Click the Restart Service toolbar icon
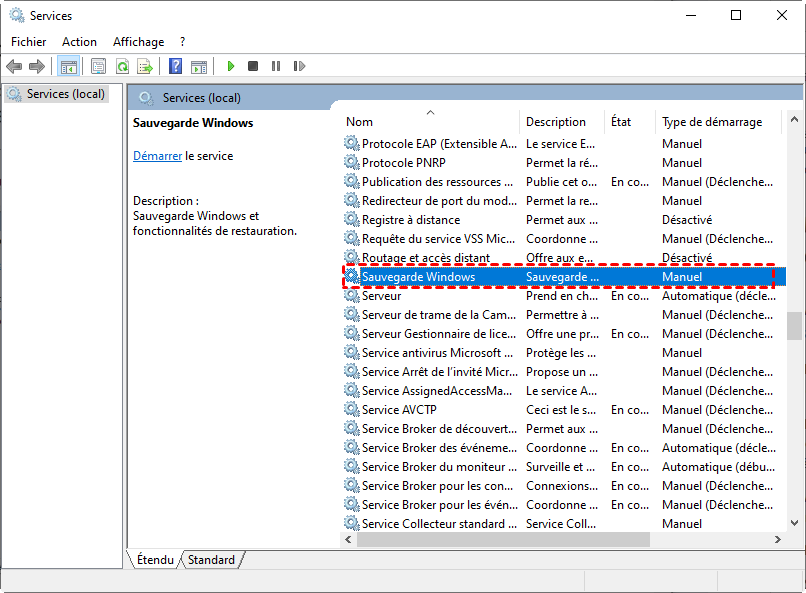 tap(299, 66)
